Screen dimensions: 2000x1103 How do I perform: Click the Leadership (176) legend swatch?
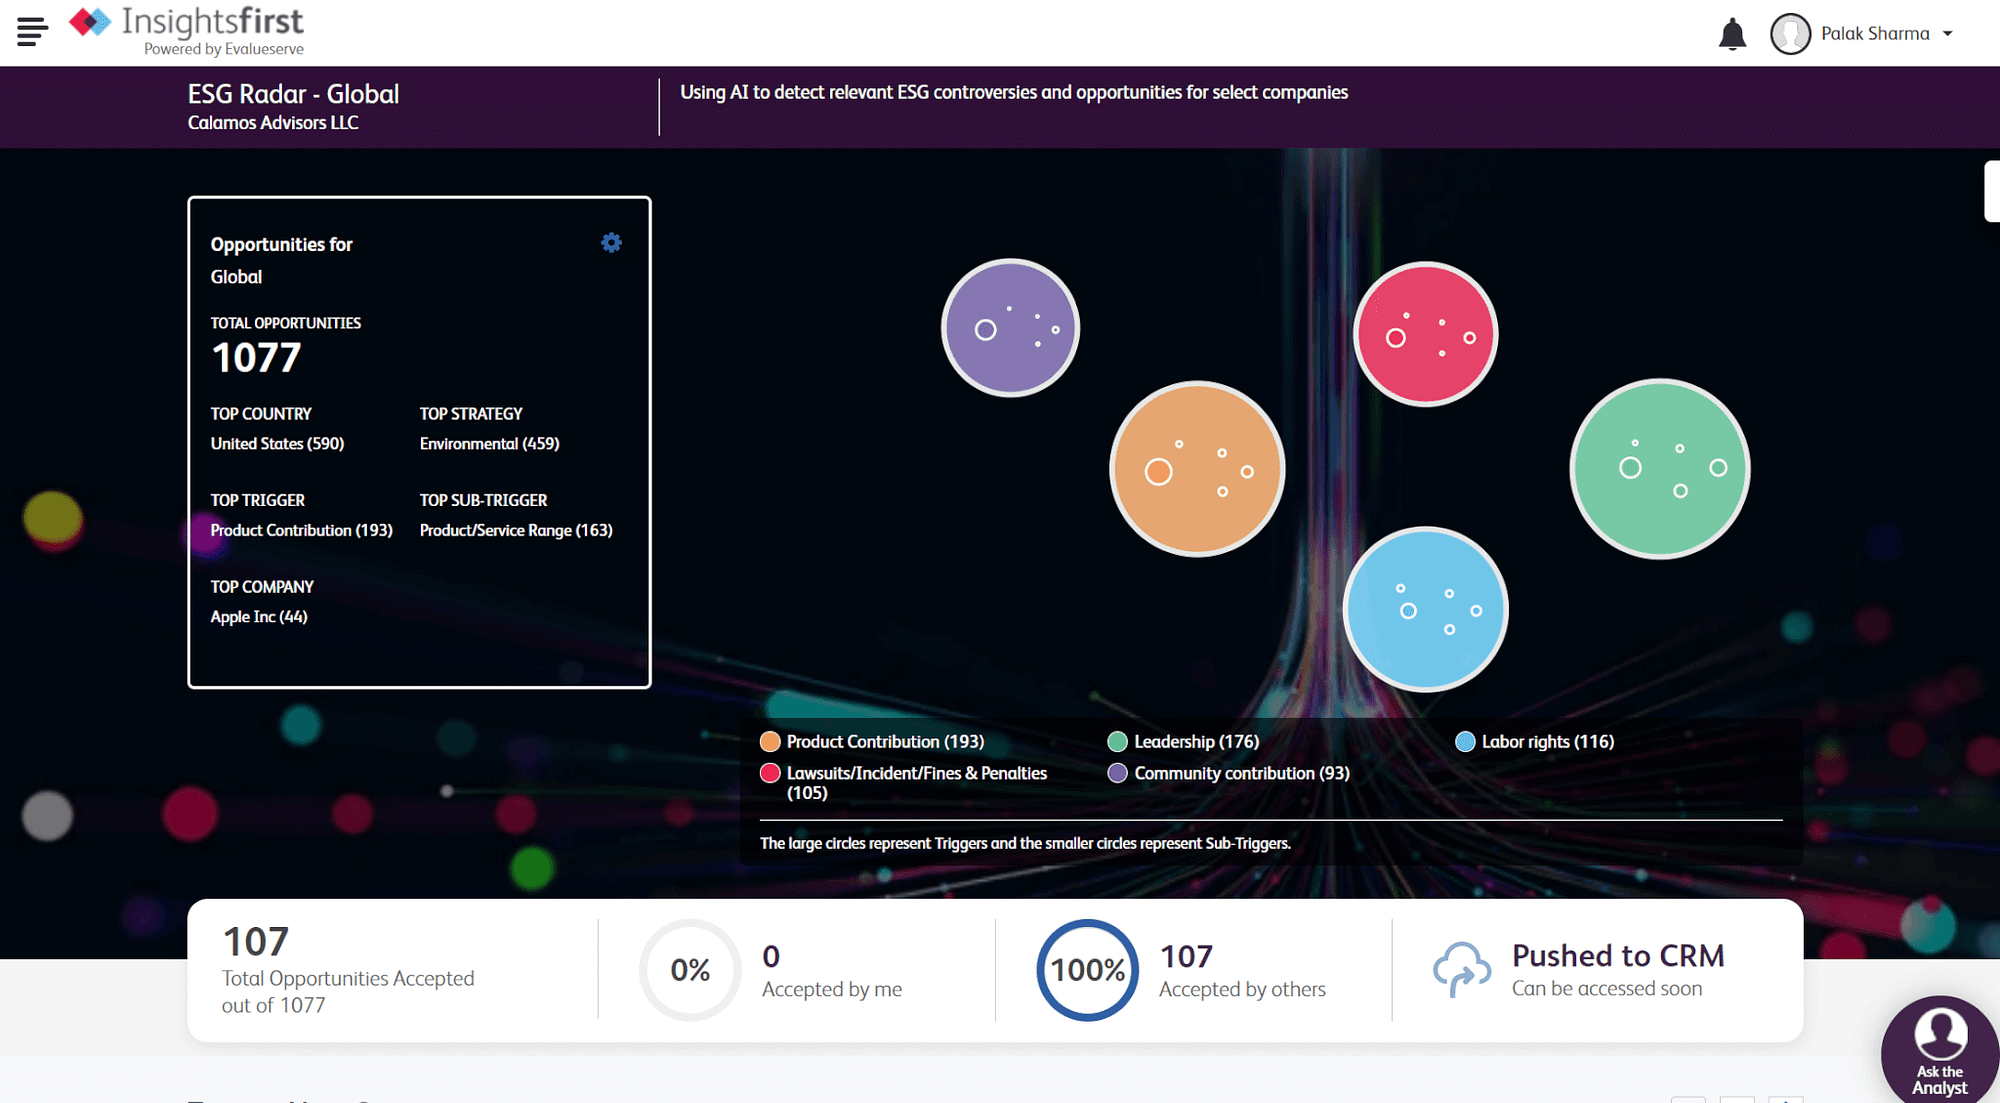[1118, 742]
